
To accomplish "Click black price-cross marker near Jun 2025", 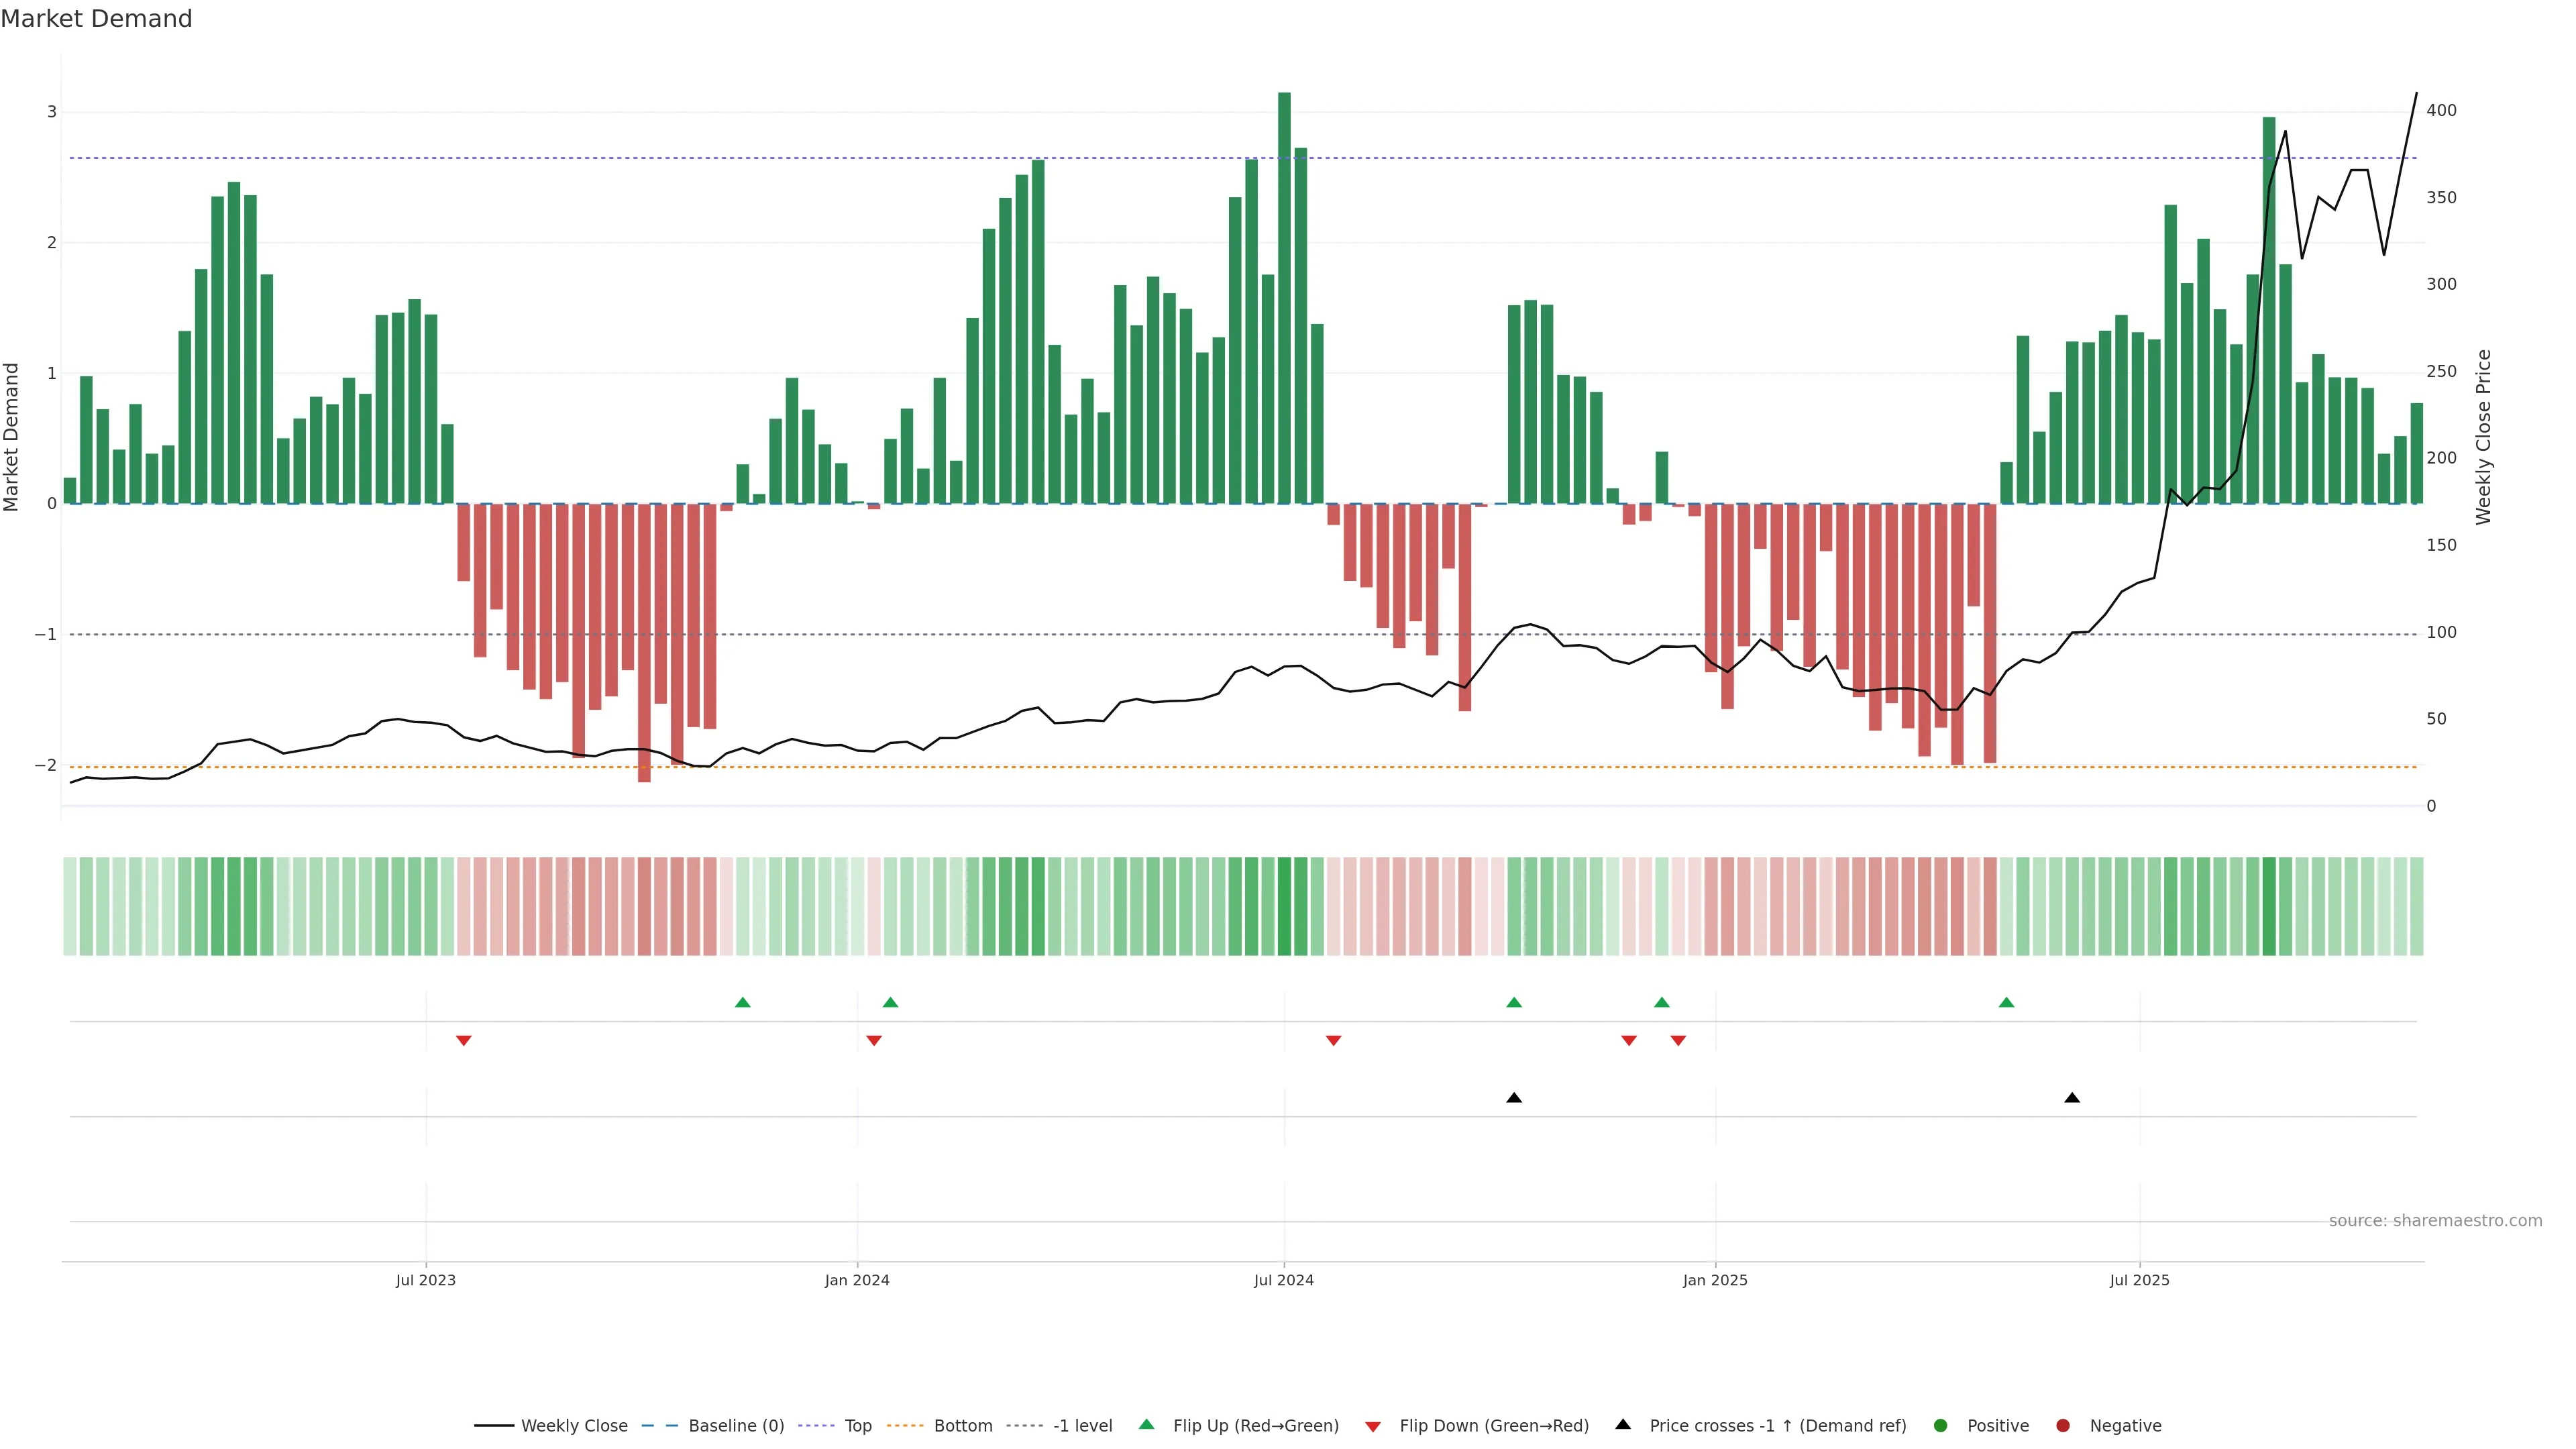I will [2072, 1098].
